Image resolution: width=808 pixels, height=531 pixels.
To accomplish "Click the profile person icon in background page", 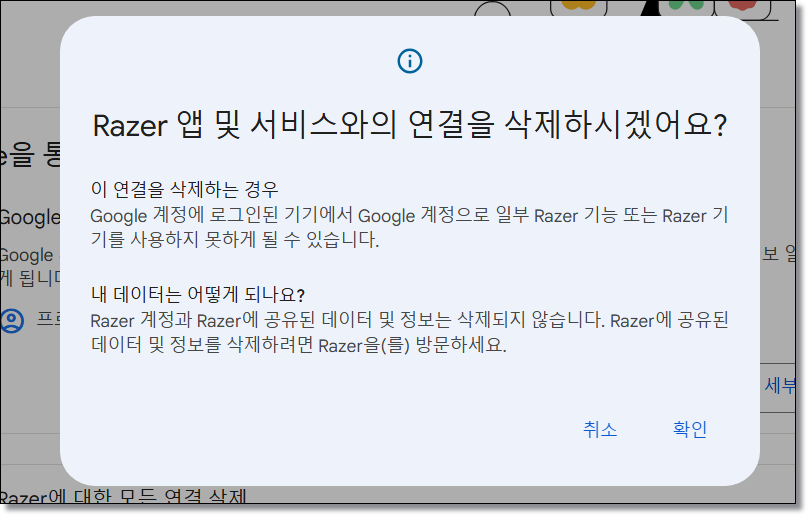I will point(12,321).
